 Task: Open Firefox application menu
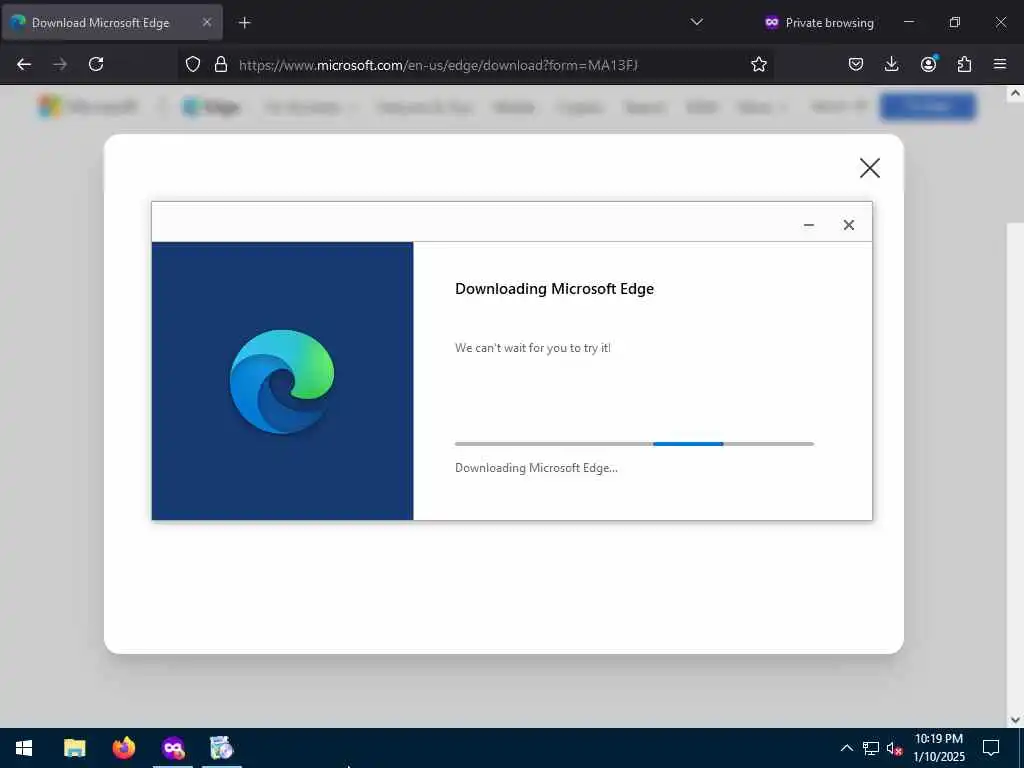(x=1000, y=64)
